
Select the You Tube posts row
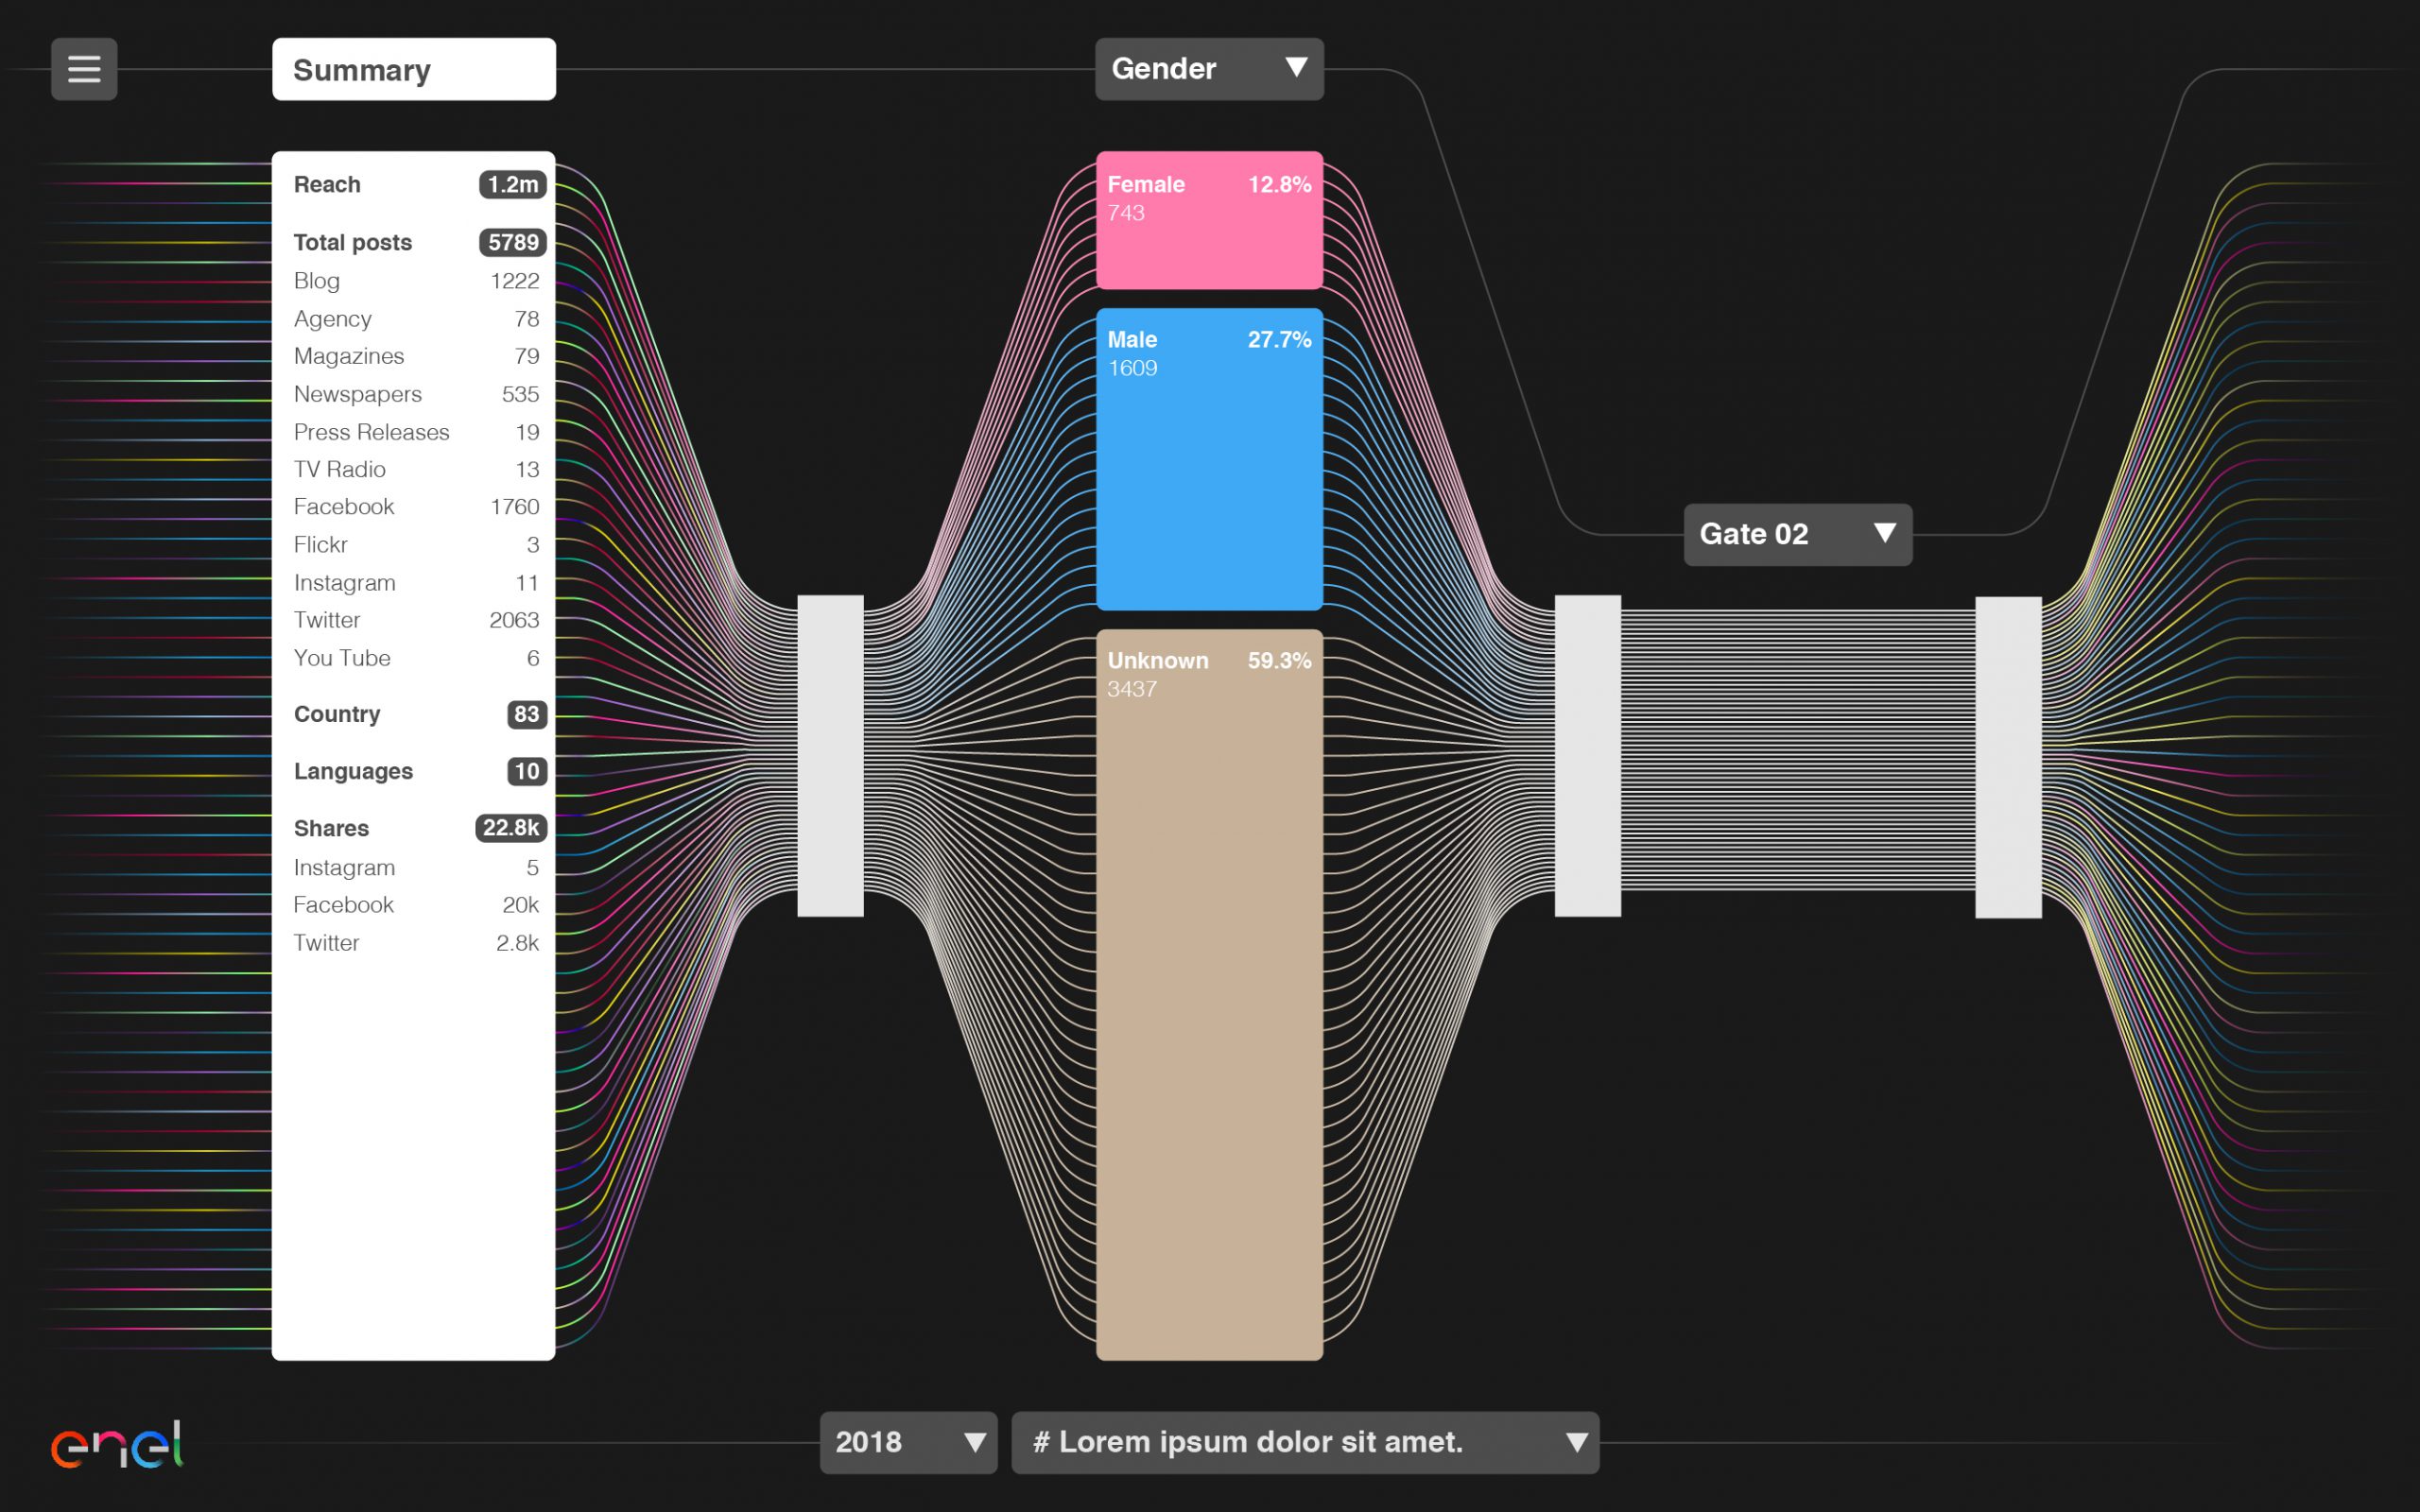click(x=415, y=658)
